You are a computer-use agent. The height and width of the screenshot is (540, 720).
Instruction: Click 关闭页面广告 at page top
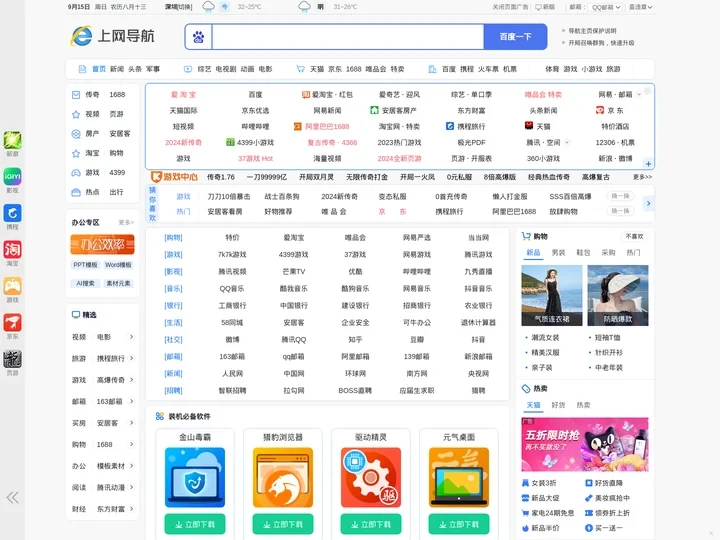pyautogui.click(x=510, y=7)
